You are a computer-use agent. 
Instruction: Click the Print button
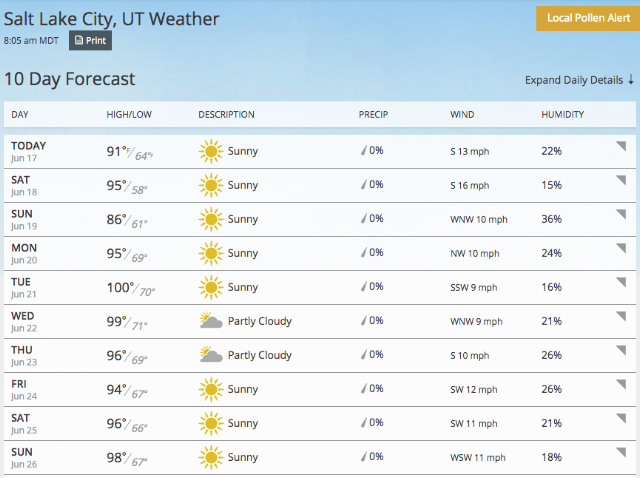point(90,40)
